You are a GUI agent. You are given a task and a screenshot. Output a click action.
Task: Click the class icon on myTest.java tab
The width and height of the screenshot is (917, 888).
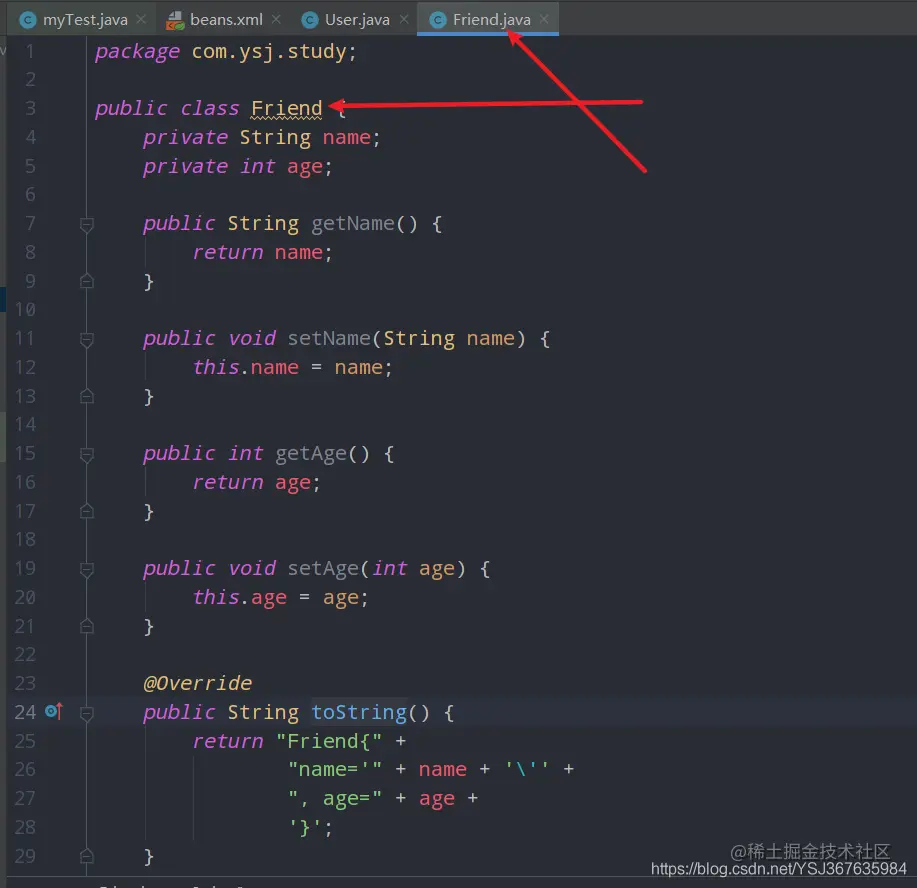(27, 20)
